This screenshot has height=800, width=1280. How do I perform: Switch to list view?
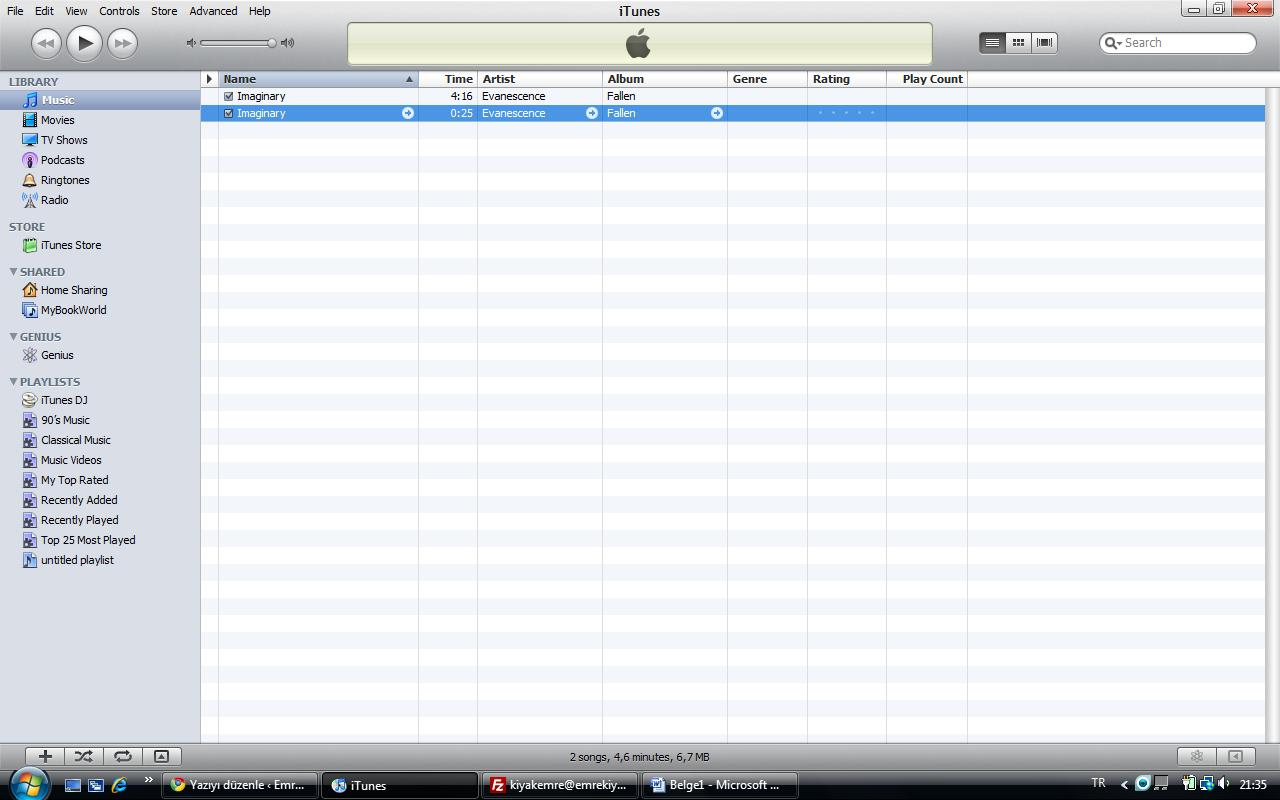coord(992,43)
